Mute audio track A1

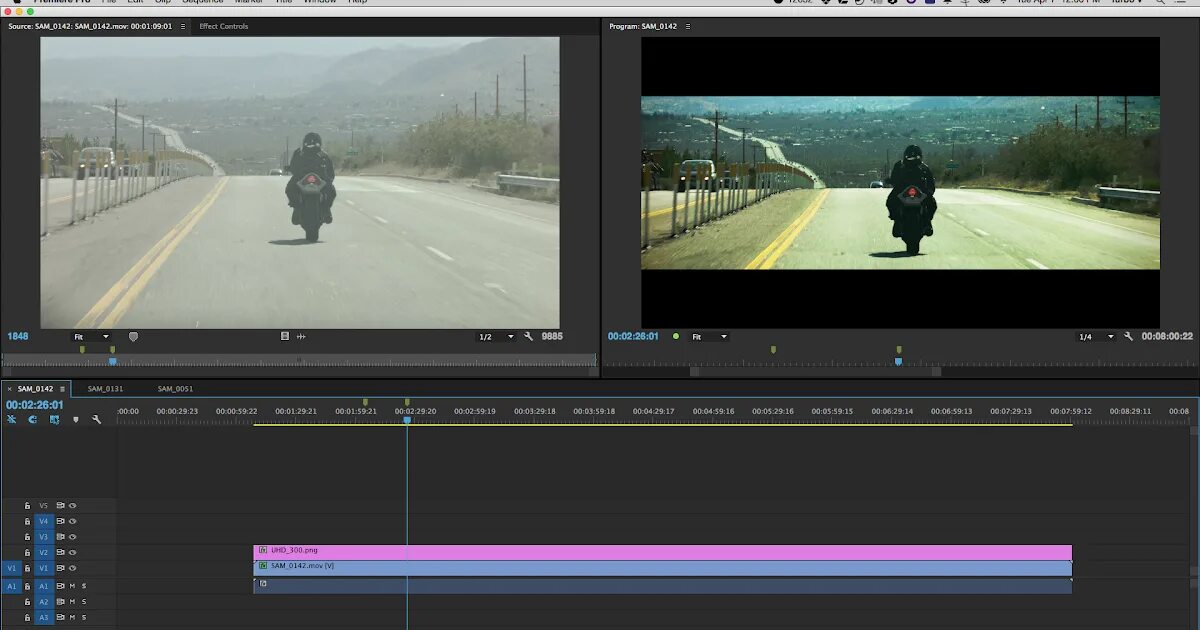(x=72, y=586)
